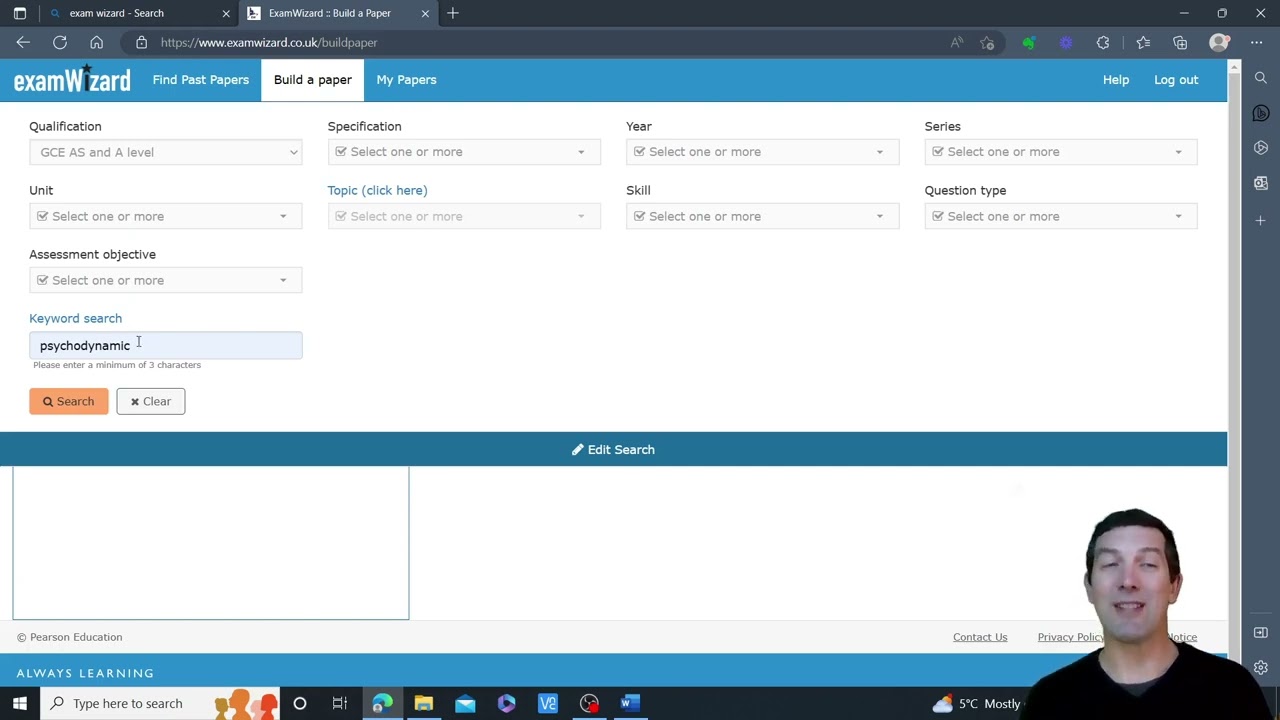Go back using browser back arrow

pyautogui.click(x=23, y=43)
